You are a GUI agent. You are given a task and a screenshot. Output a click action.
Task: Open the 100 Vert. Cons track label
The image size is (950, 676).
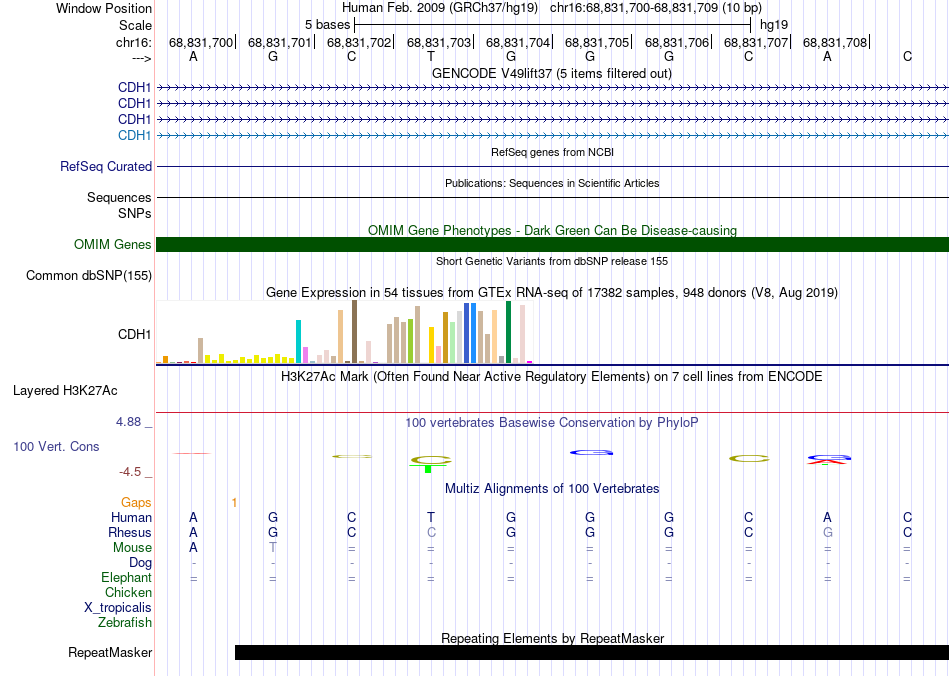57,446
